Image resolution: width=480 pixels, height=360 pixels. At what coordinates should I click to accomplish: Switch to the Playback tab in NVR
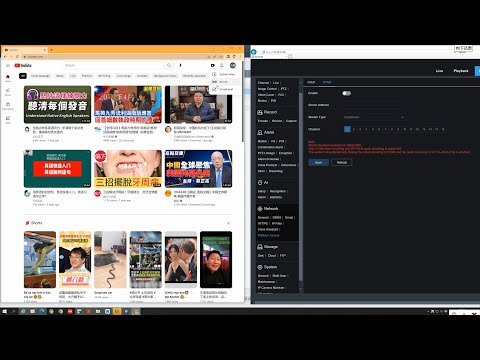pos(461,71)
